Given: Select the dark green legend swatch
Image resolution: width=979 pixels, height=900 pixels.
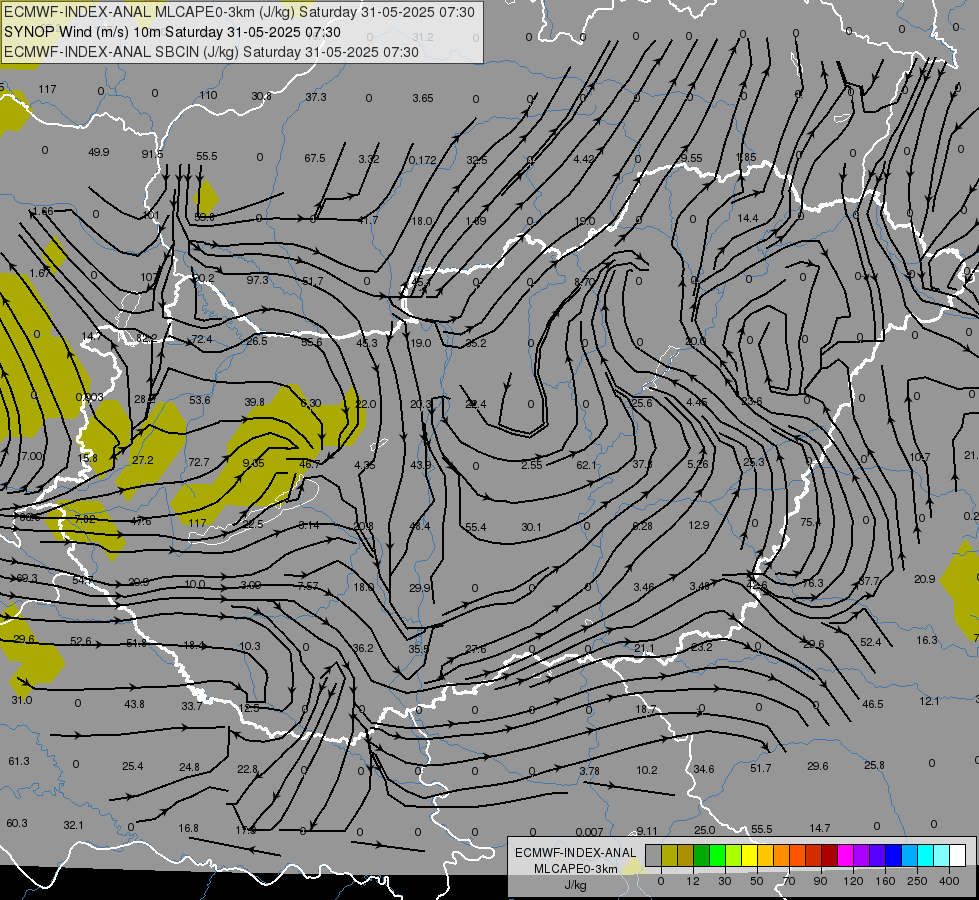Looking at the screenshot, I should [x=701, y=855].
